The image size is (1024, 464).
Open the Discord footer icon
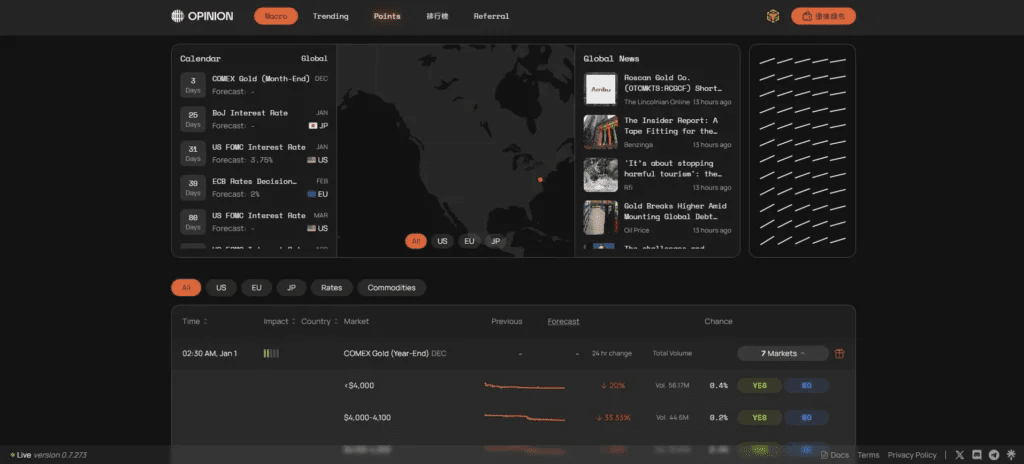(x=977, y=455)
